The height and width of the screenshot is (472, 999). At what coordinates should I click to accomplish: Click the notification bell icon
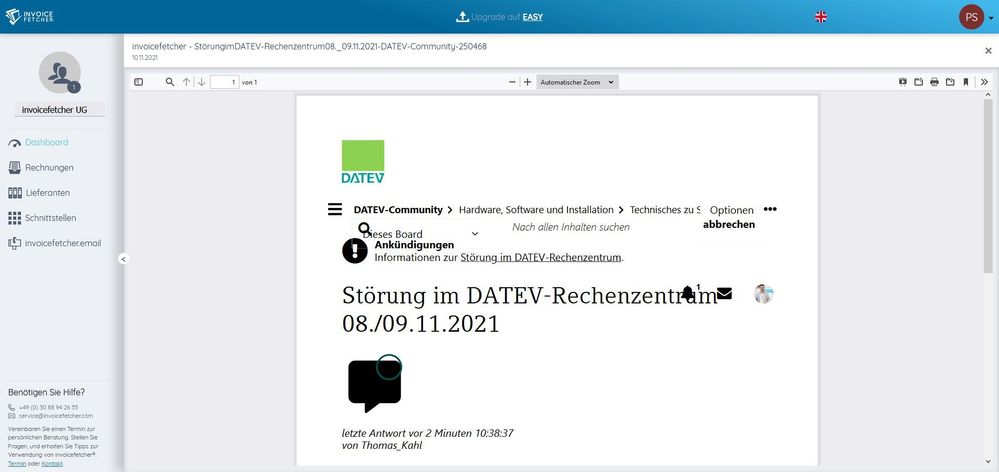(x=687, y=292)
